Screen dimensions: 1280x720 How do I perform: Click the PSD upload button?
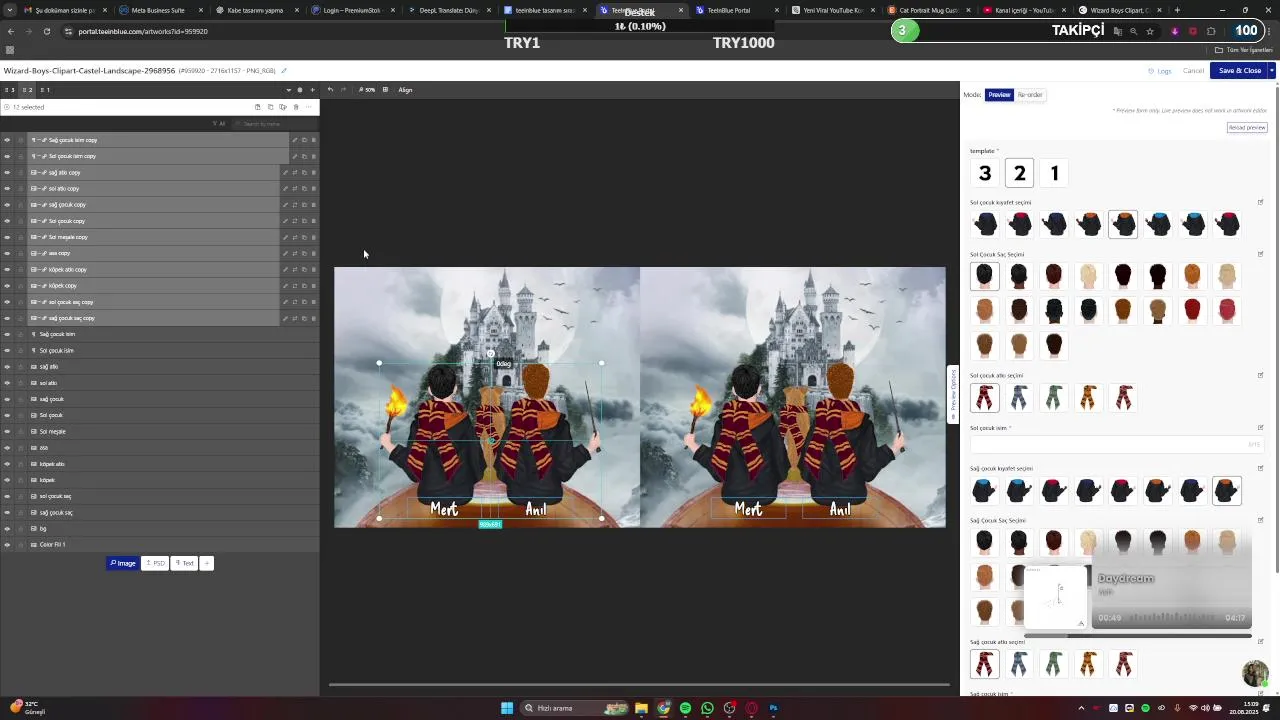click(154, 563)
